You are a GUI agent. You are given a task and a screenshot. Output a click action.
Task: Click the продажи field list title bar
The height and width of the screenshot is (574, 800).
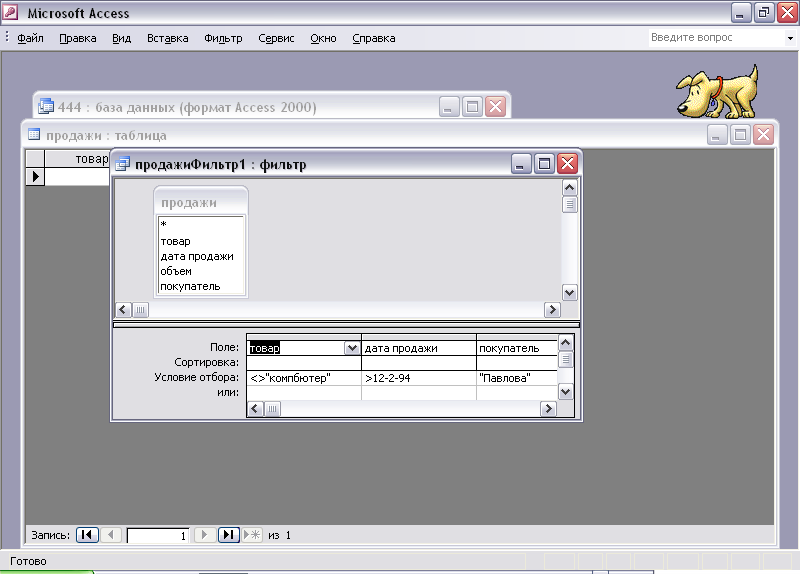(x=201, y=203)
